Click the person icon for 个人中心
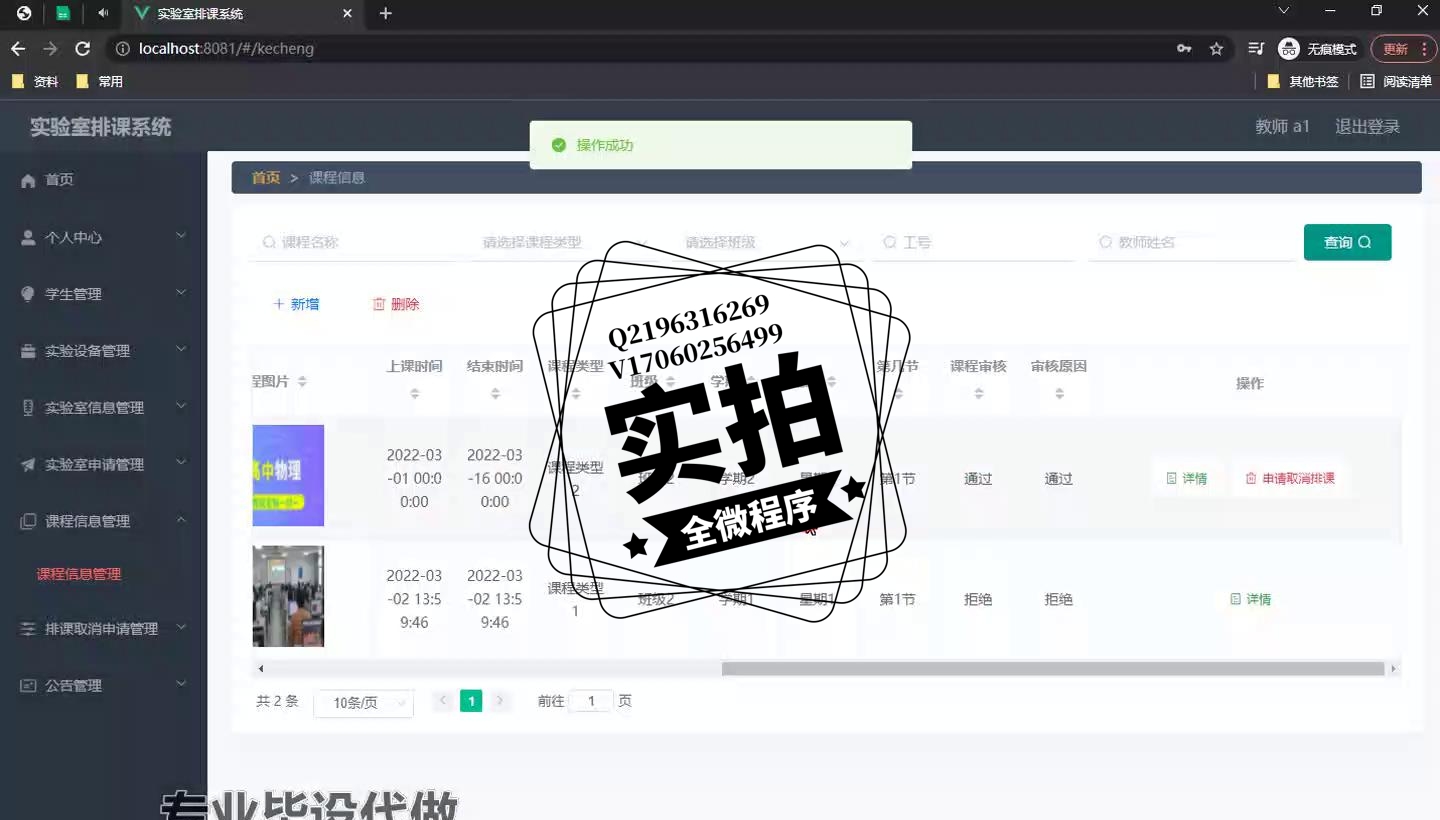The width and height of the screenshot is (1440, 820). tap(28, 238)
